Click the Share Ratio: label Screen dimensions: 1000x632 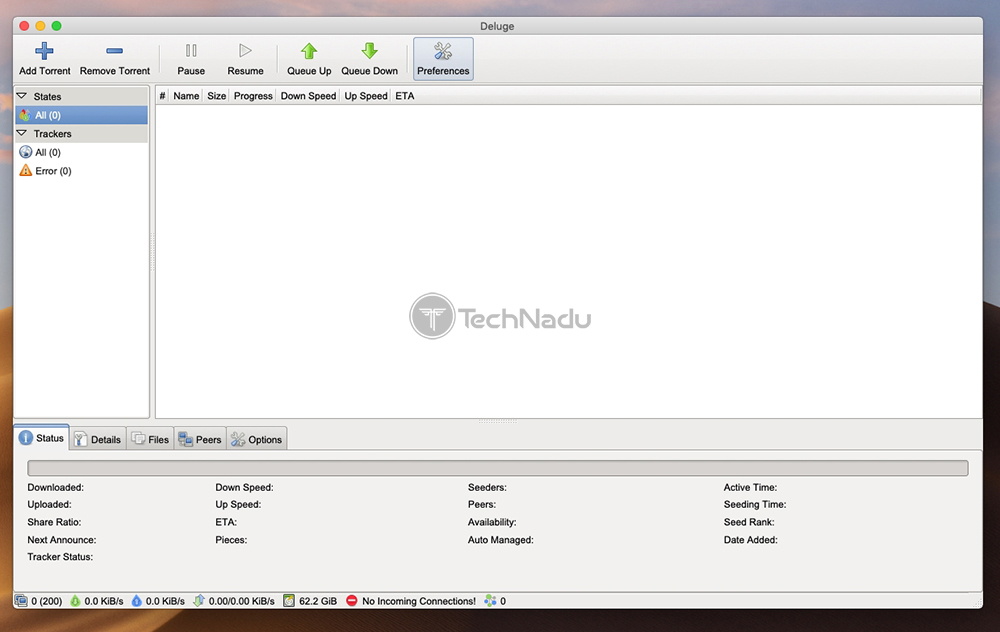pyautogui.click(x=54, y=522)
